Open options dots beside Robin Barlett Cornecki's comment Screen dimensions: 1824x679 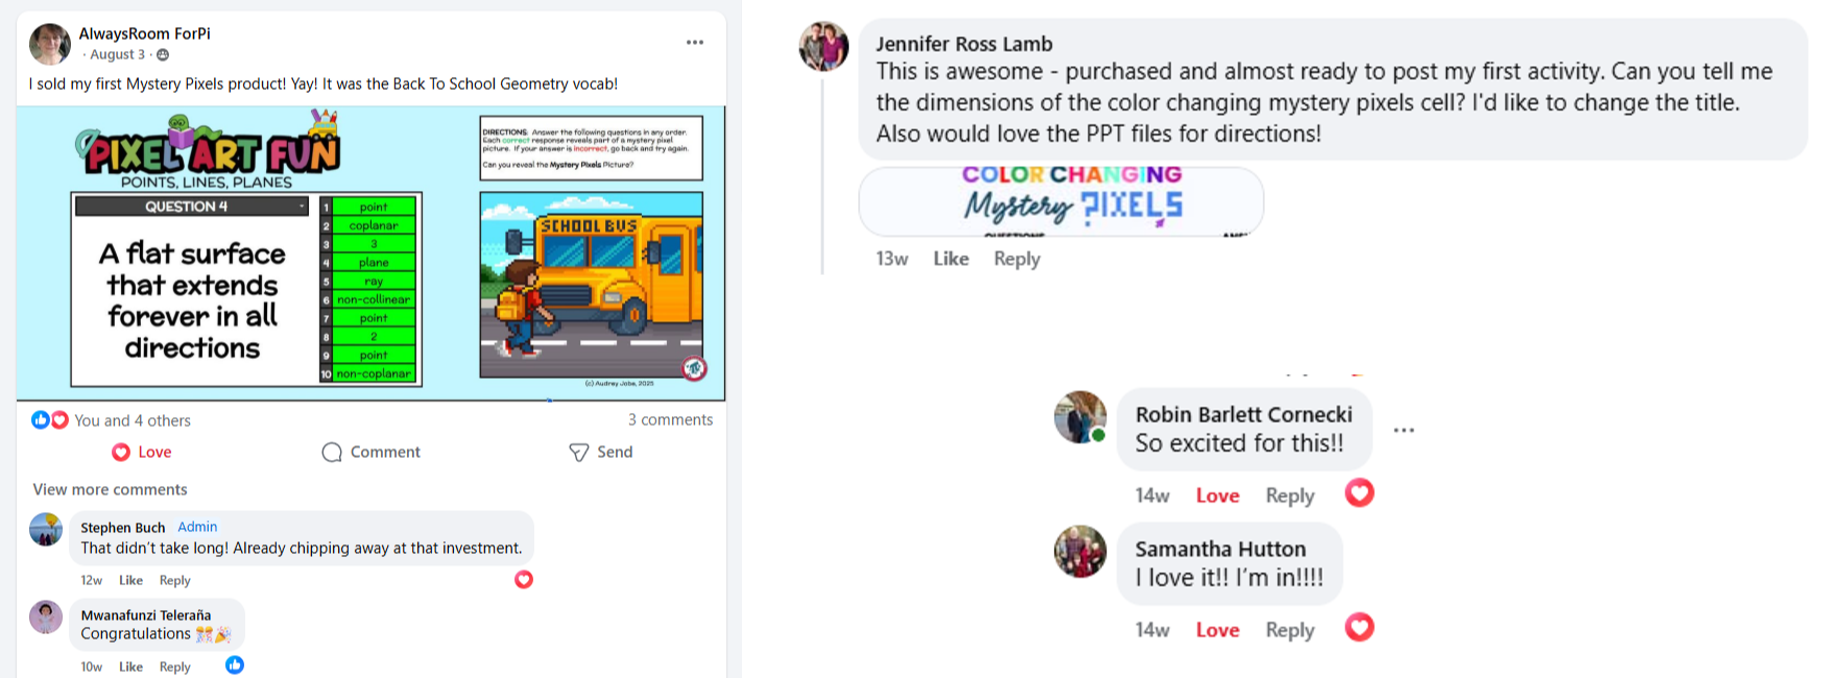pyautogui.click(x=1404, y=430)
